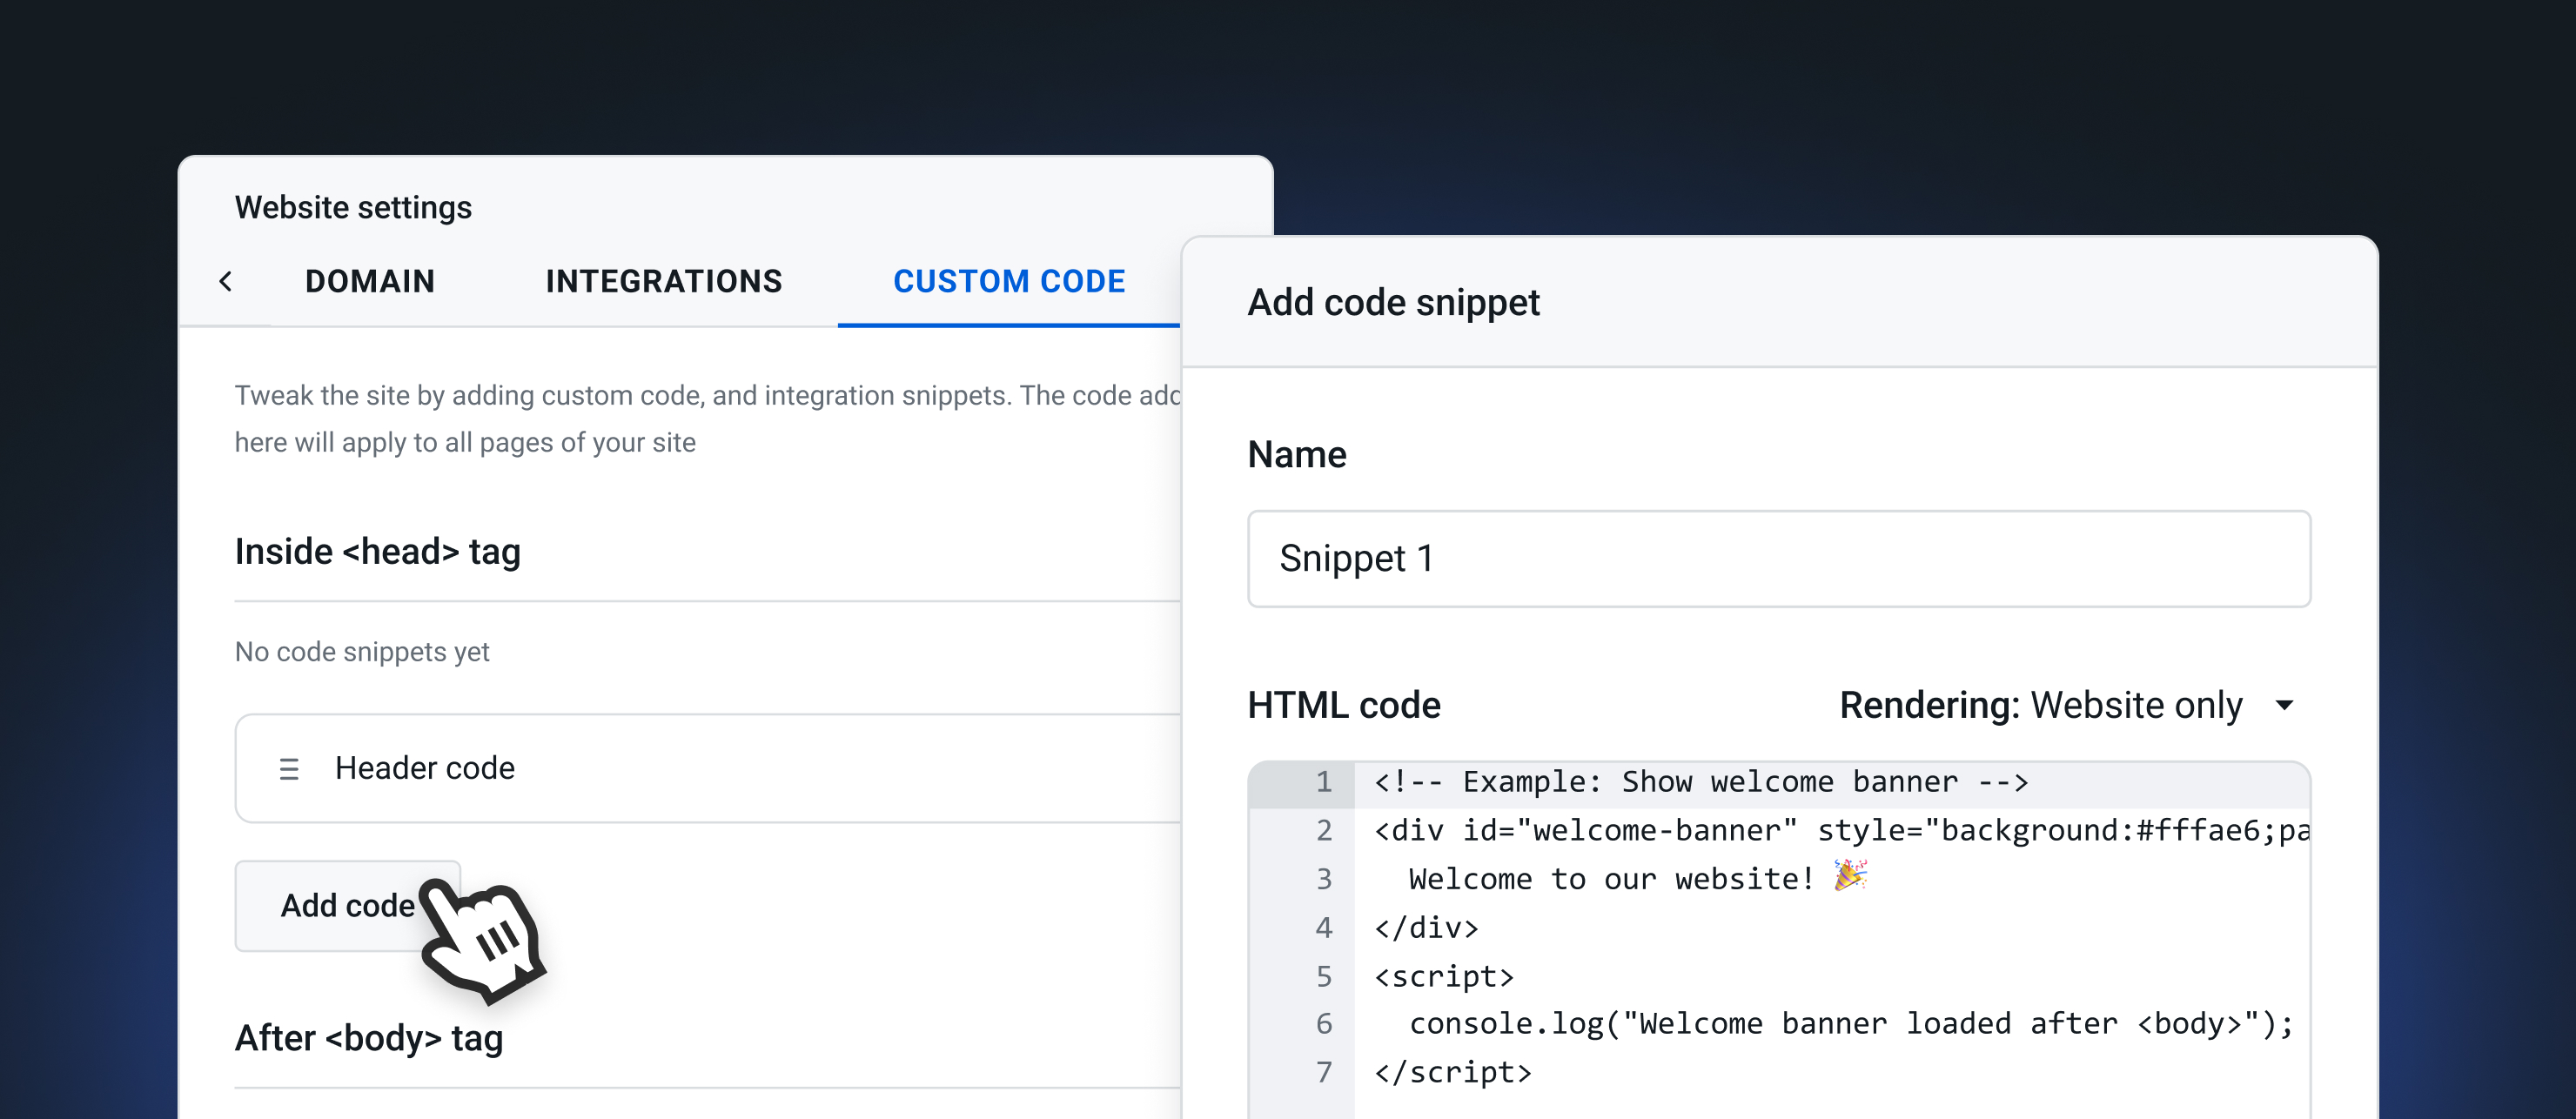Image resolution: width=2576 pixels, height=1119 pixels.
Task: Switch to the Integrations tab
Action: (664, 281)
